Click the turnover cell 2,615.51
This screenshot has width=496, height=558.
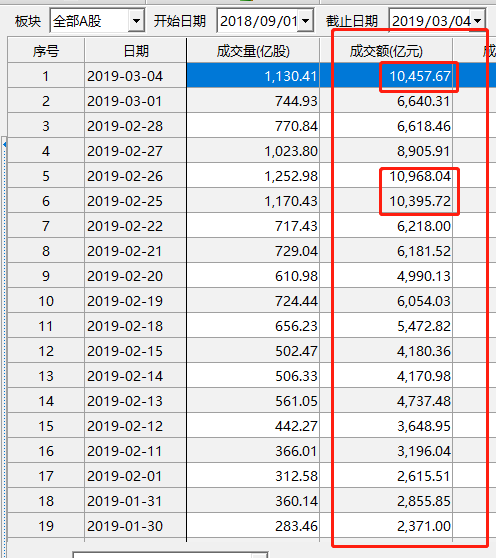coord(386,476)
